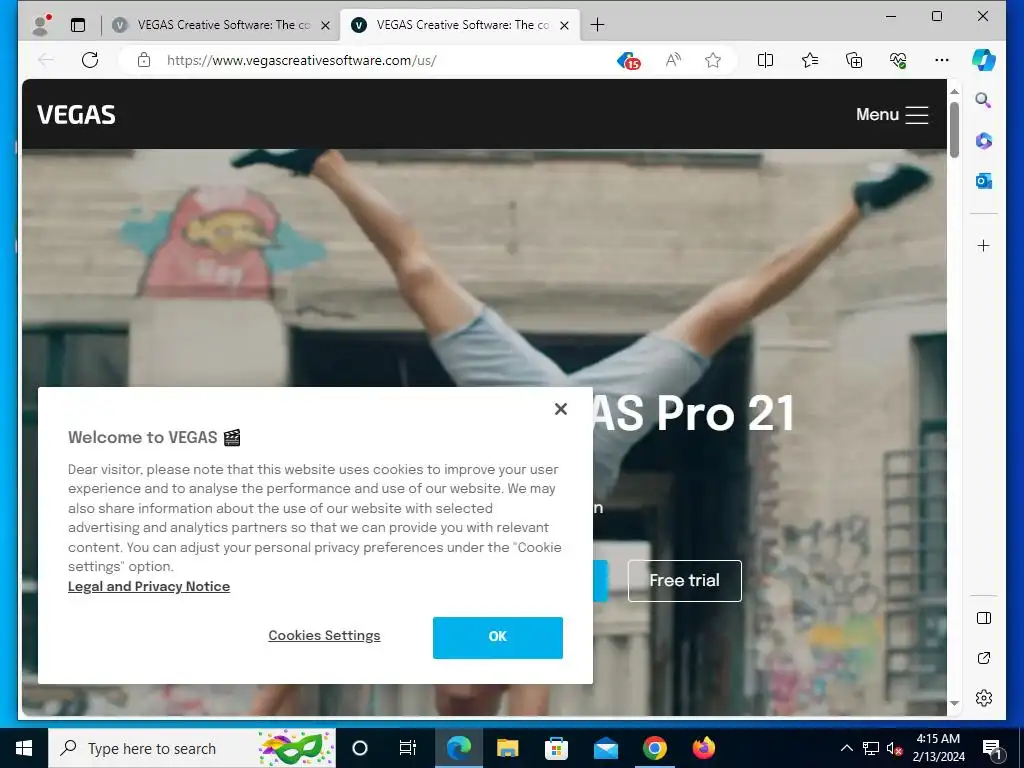Click the address bar URL field
The height and width of the screenshot is (768, 1024).
(385, 60)
